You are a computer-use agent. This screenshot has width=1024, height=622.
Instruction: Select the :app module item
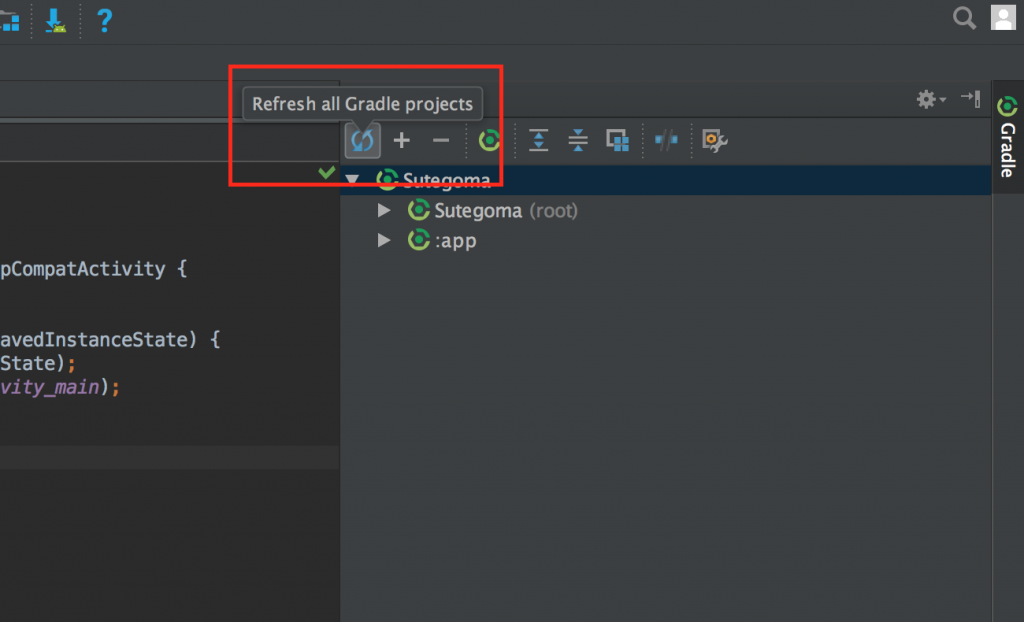(x=455, y=241)
